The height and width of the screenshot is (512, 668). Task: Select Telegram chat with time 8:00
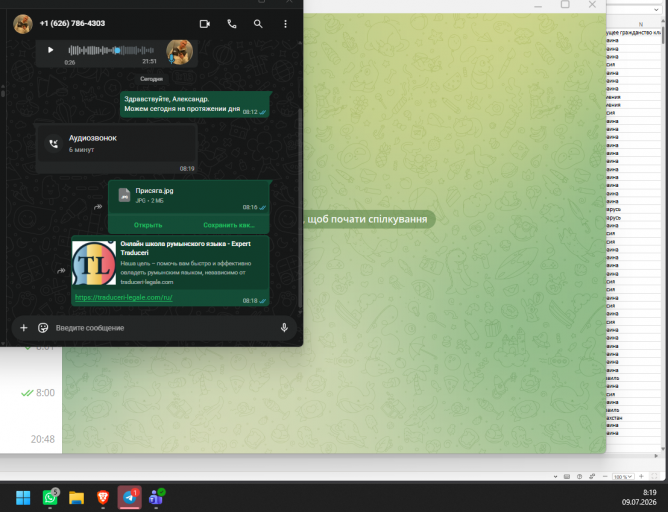(31, 393)
